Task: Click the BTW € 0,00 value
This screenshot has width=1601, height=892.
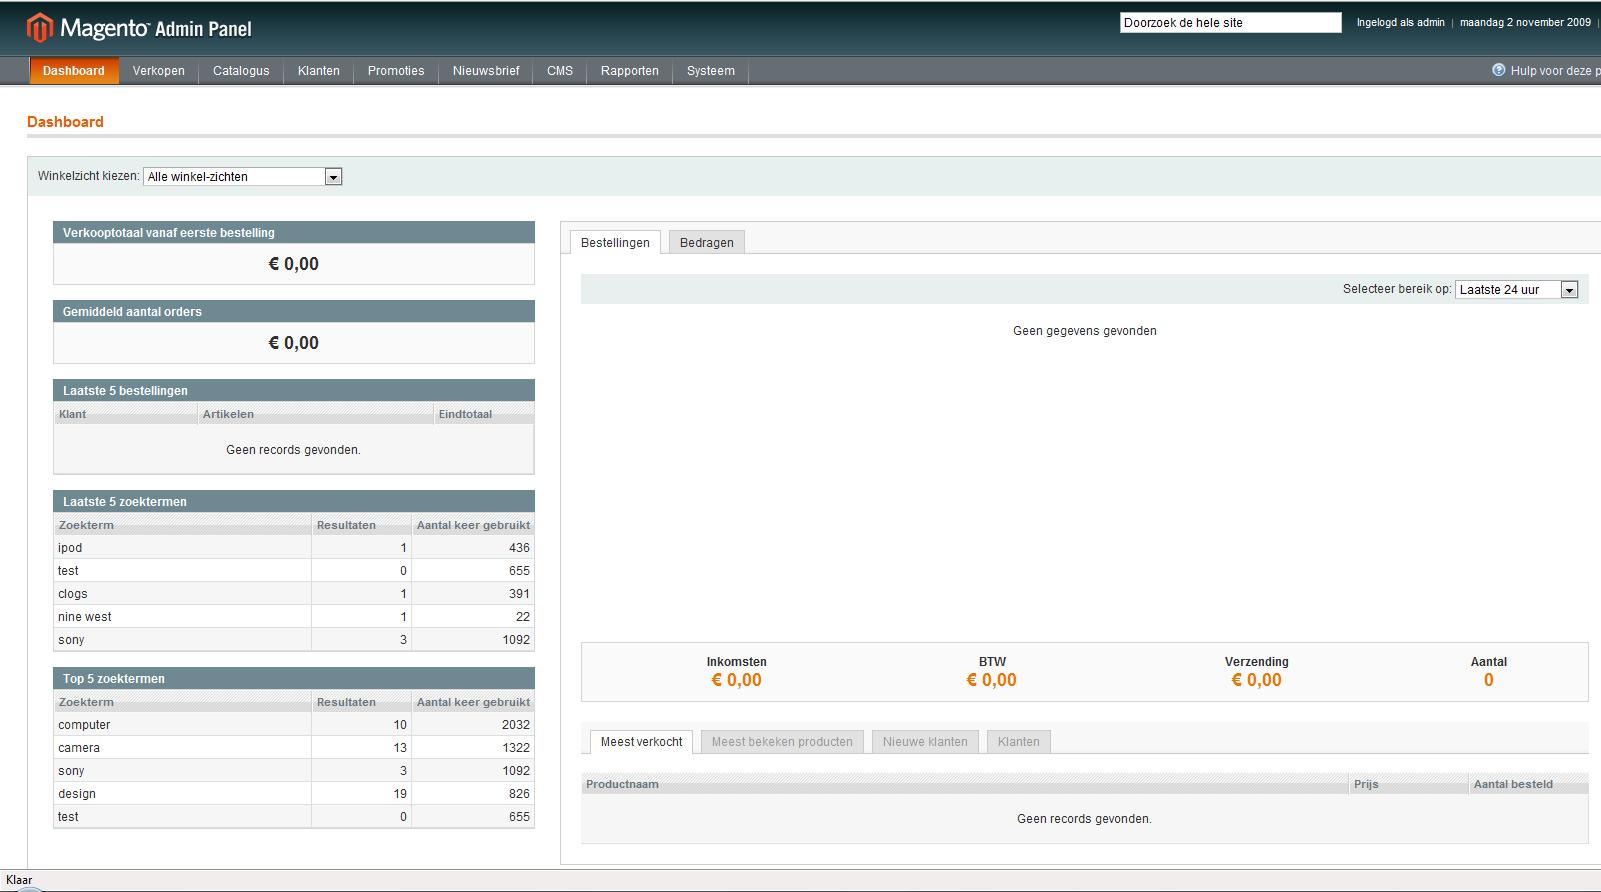Action: pos(991,680)
